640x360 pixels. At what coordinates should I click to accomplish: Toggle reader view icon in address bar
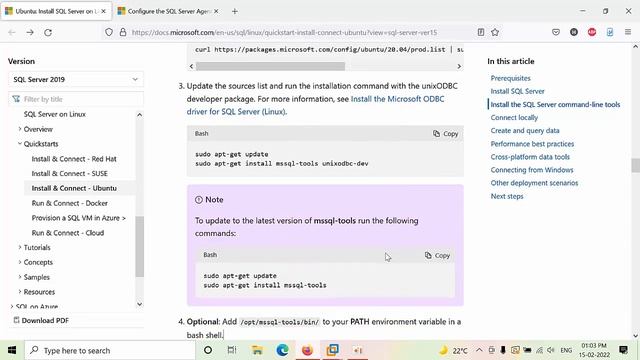coord(481,32)
